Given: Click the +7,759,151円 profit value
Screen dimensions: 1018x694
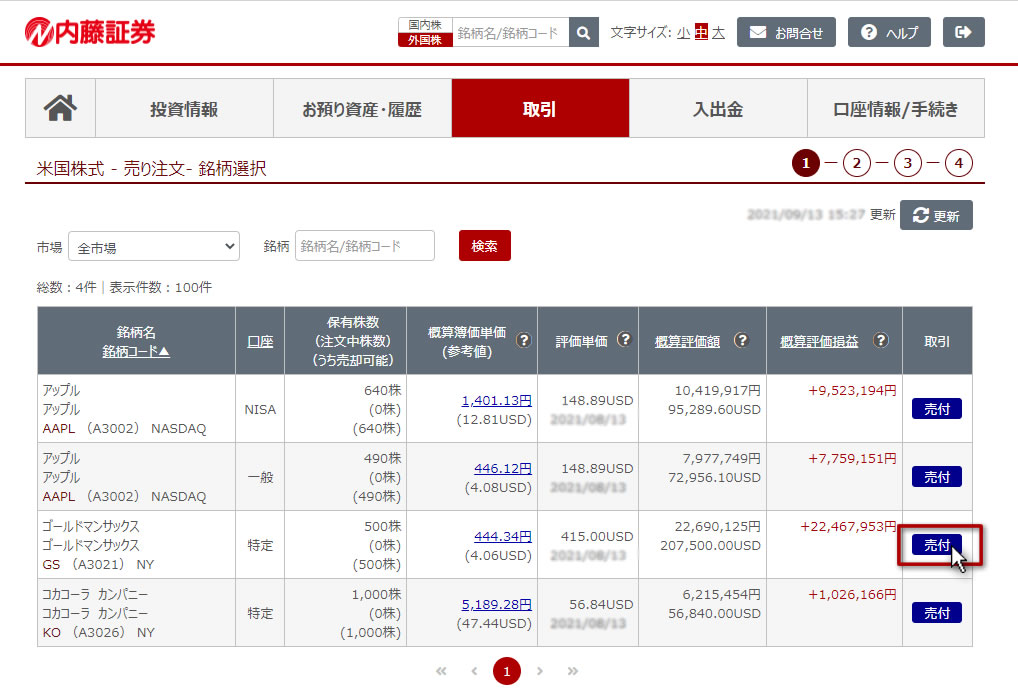Looking at the screenshot, I should tap(852, 458).
